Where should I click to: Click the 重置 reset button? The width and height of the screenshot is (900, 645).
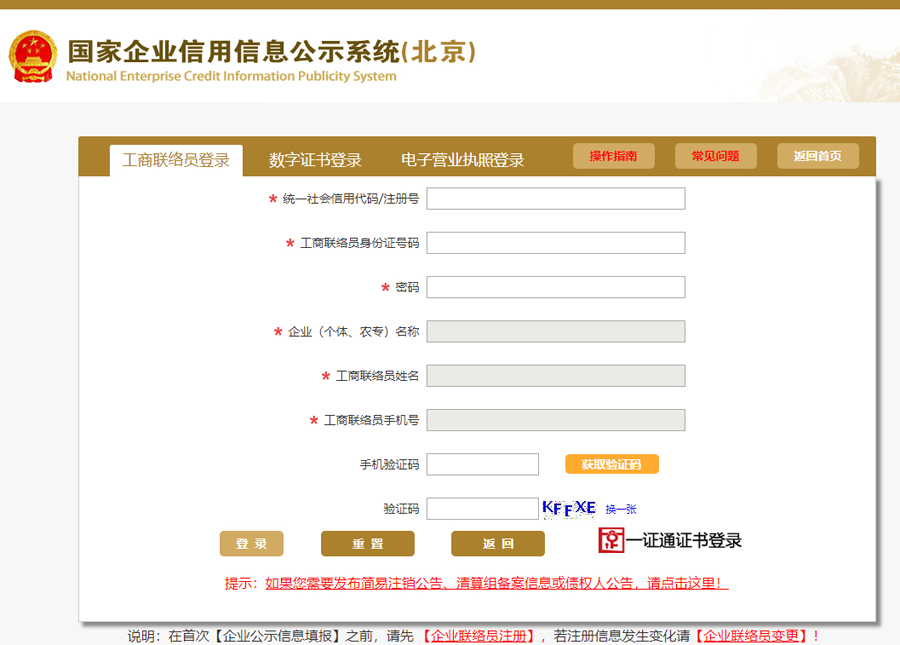(367, 543)
